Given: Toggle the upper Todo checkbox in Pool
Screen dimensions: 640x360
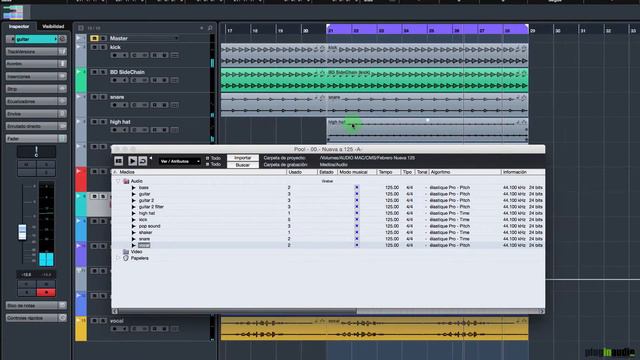Looking at the screenshot, I should tap(207, 158).
